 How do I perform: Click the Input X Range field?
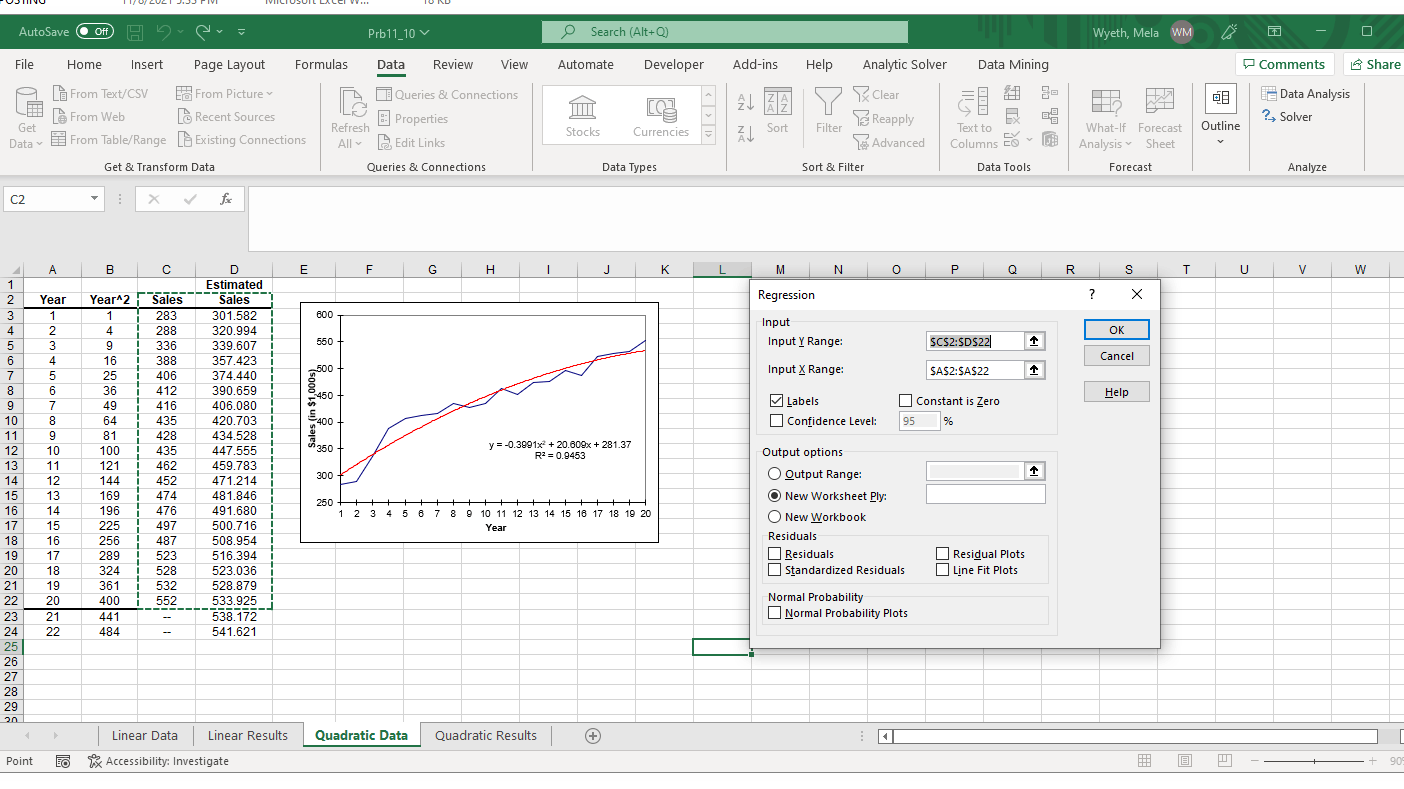pos(975,370)
